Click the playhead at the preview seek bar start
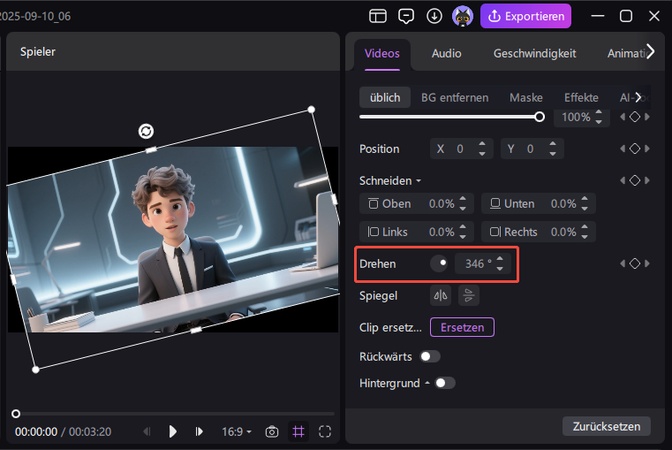Viewport: 672px width, 450px height. tap(16, 414)
